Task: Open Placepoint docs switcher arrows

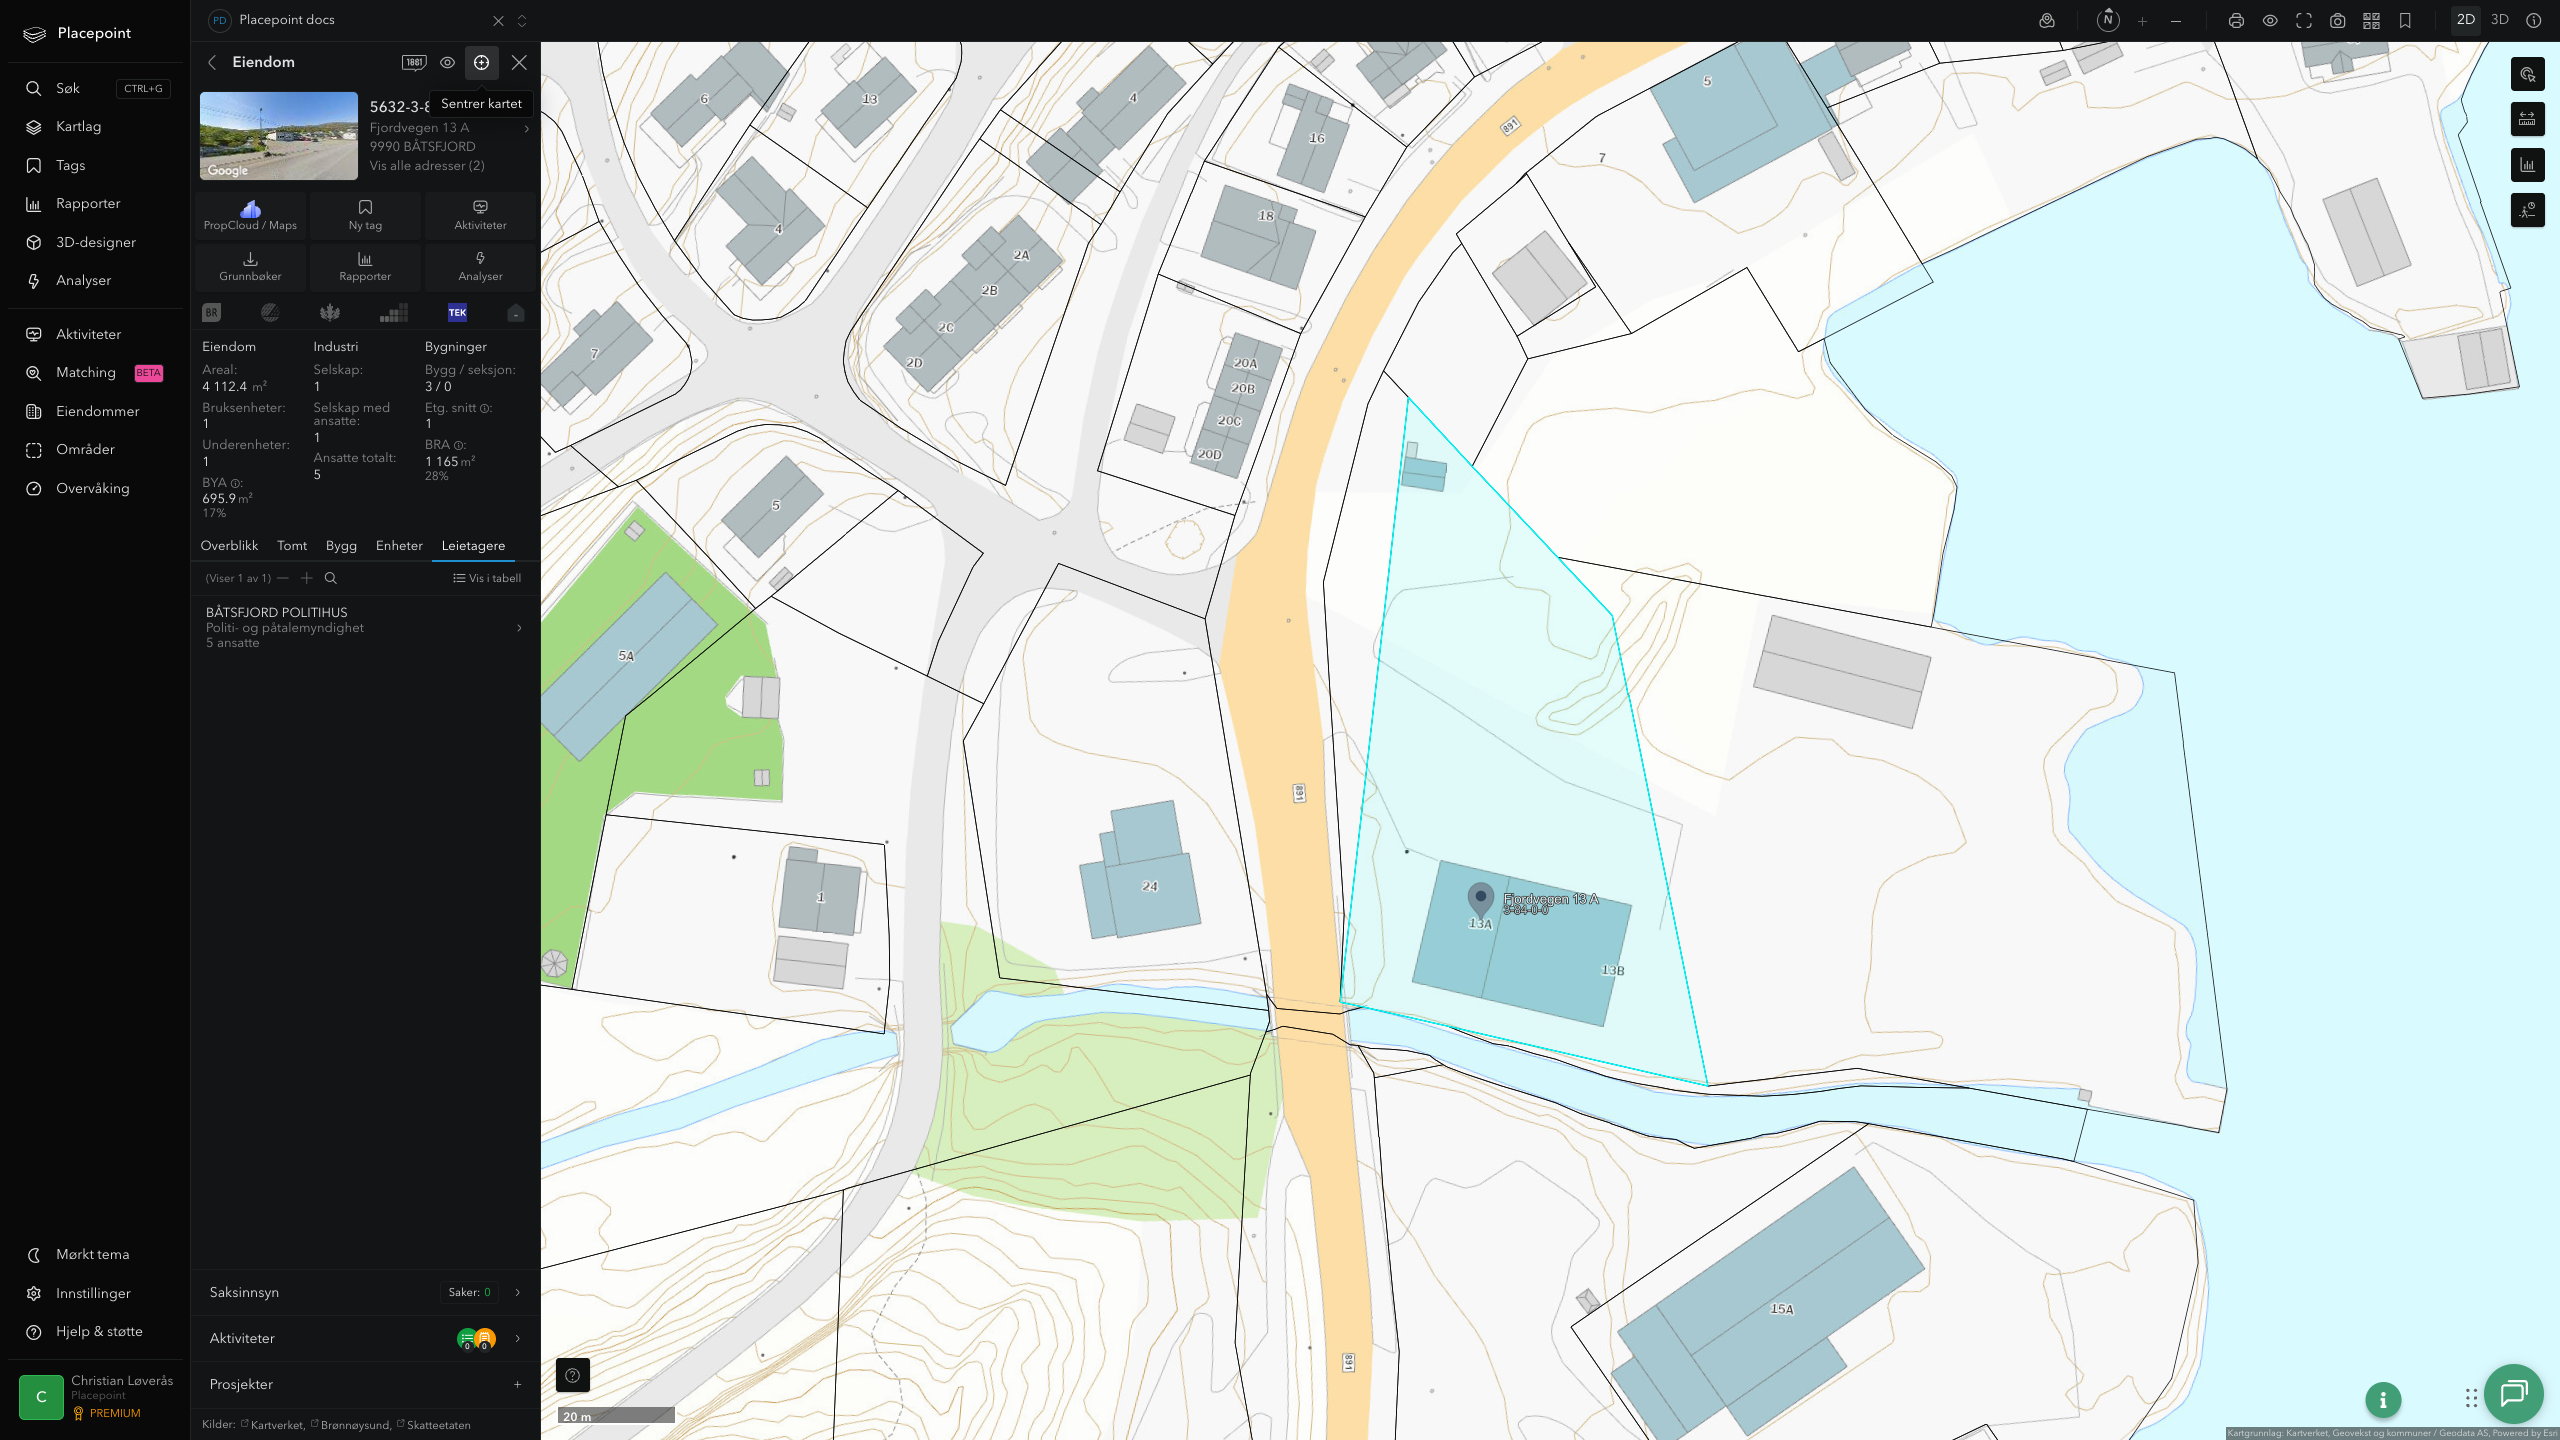Action: [x=521, y=20]
